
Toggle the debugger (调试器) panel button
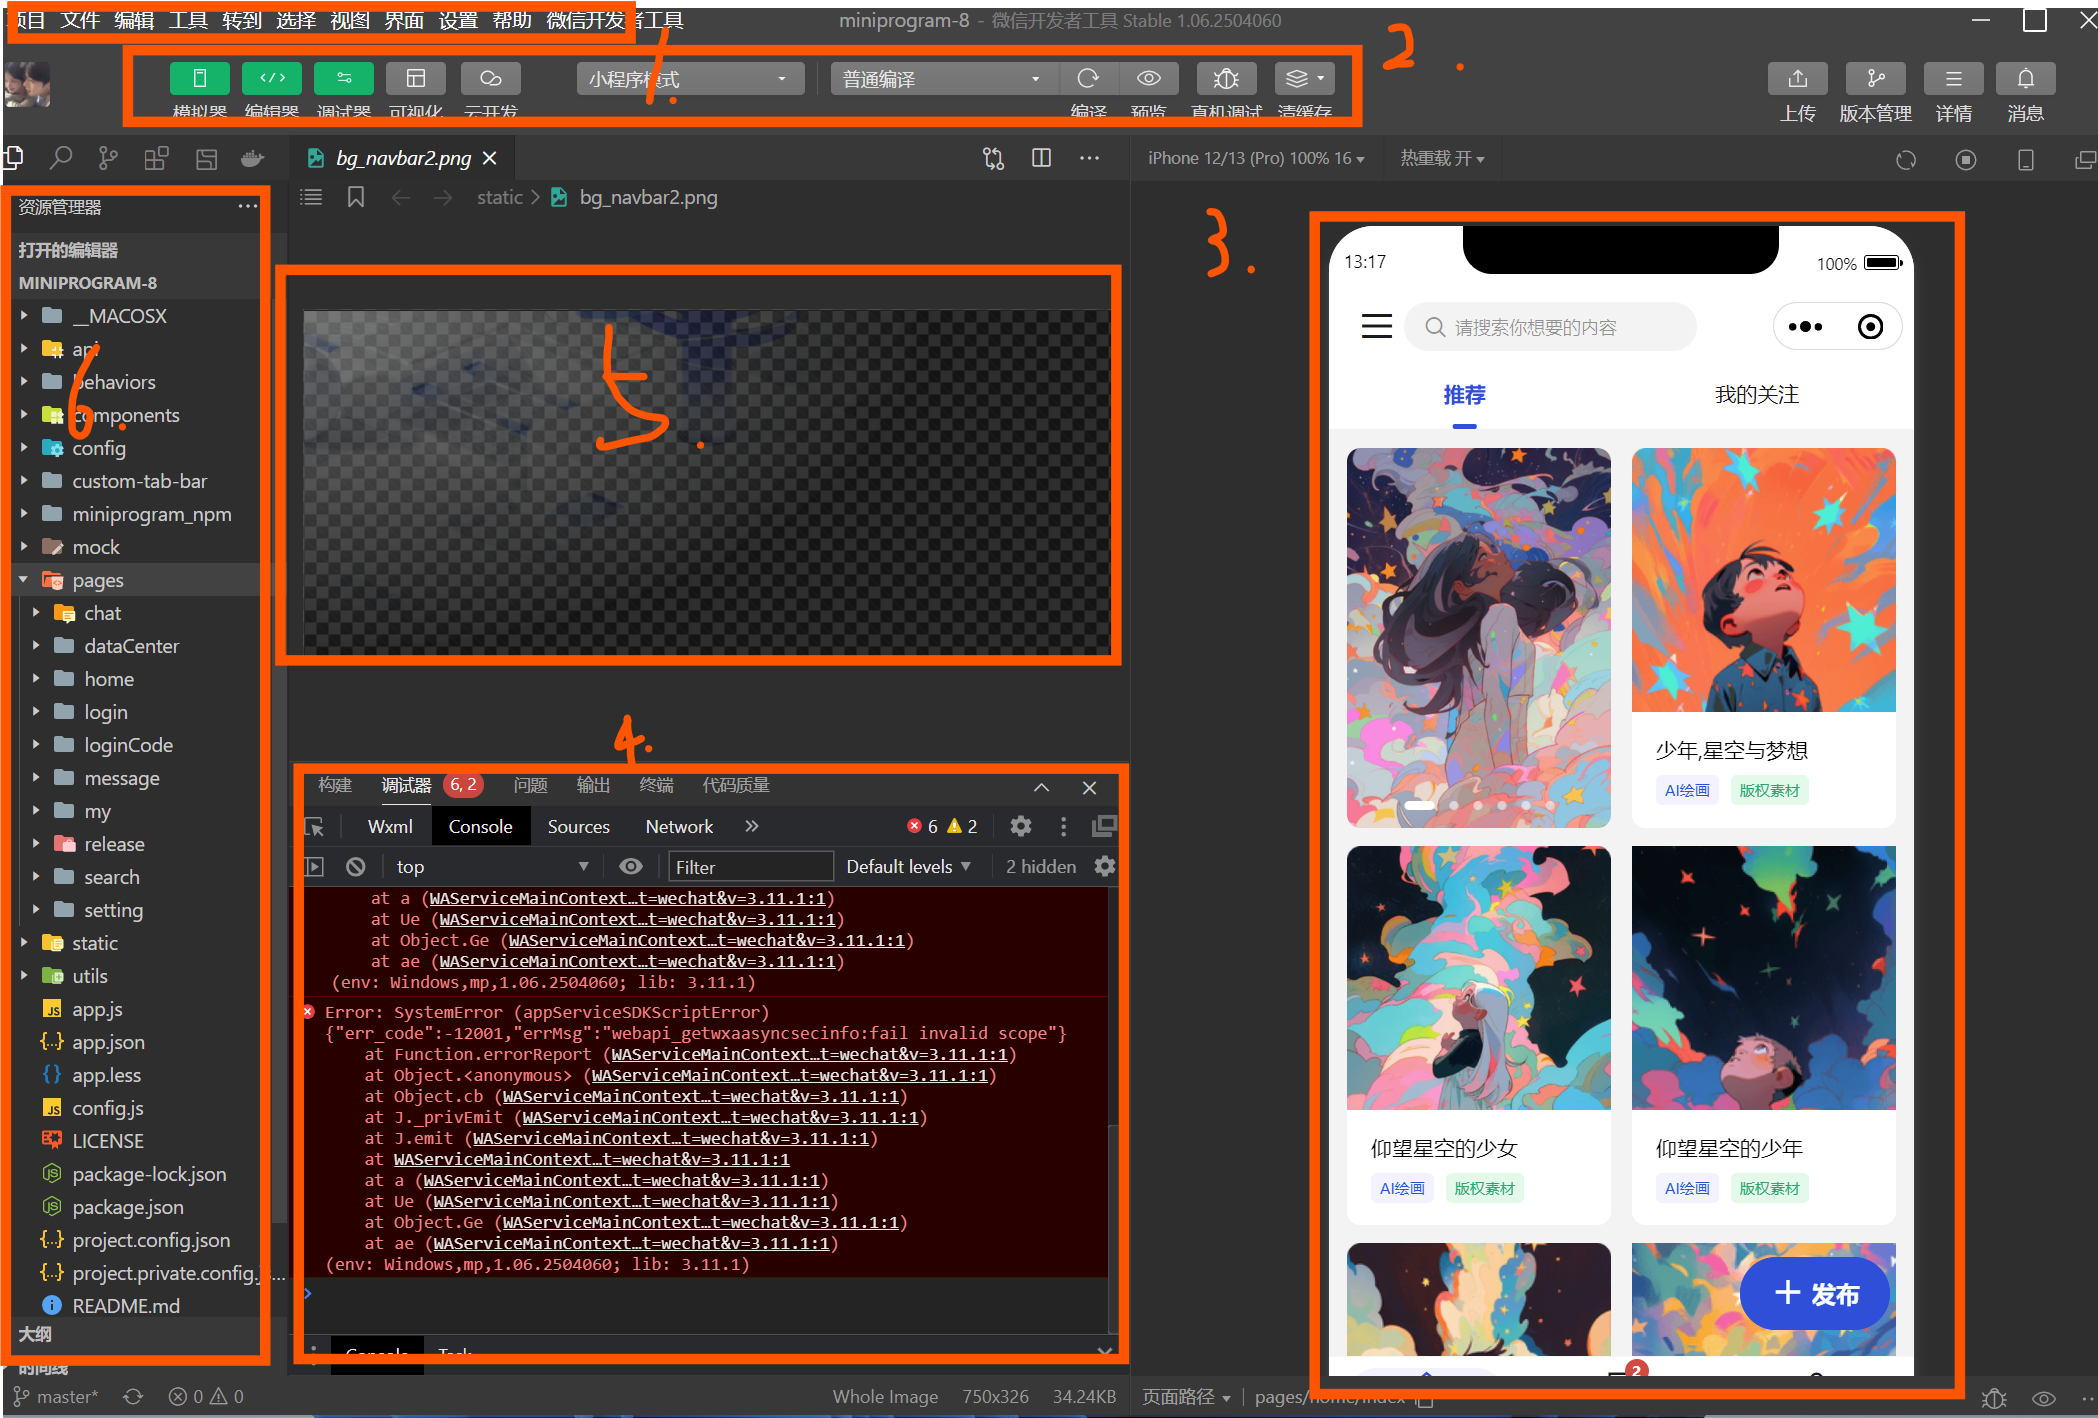click(x=344, y=78)
